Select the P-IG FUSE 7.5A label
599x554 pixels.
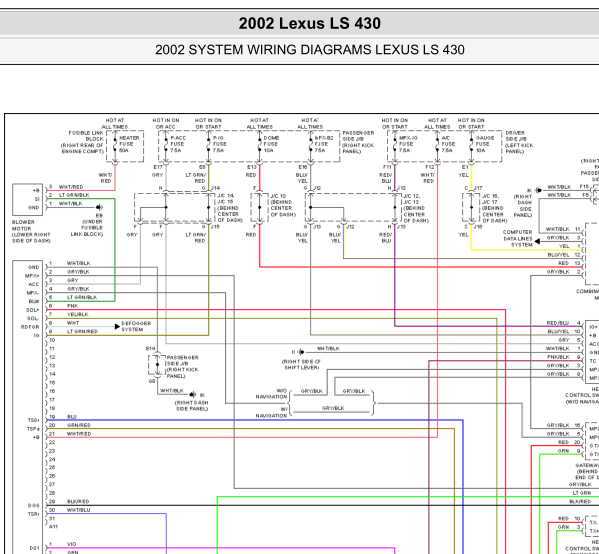click(220, 144)
